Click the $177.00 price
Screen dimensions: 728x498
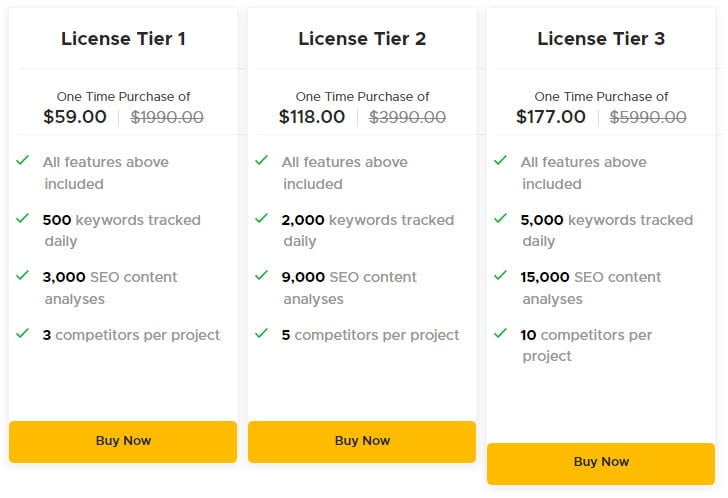551,117
